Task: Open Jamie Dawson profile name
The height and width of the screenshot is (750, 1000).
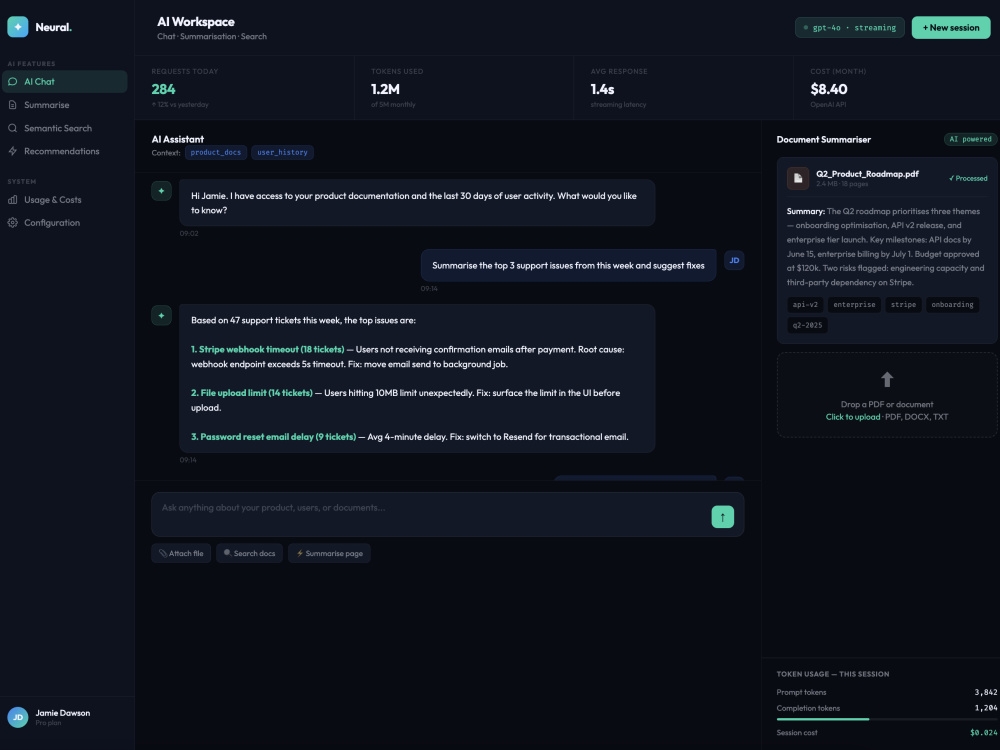Action: pos(62,713)
